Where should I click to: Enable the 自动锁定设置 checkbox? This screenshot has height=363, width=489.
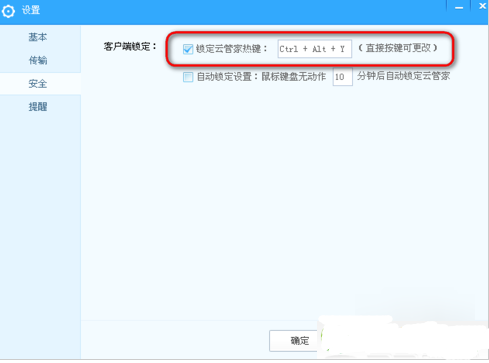[188, 77]
